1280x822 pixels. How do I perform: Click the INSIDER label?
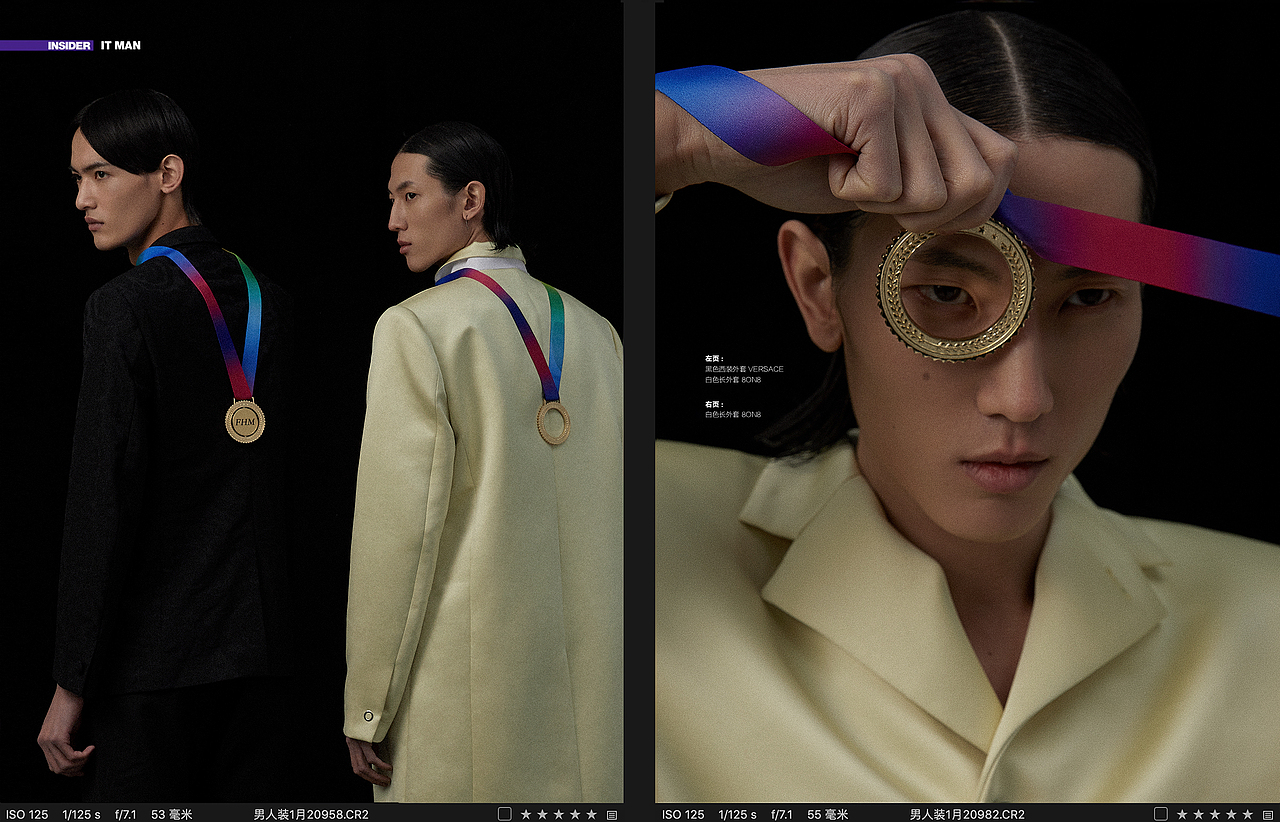(x=69, y=46)
